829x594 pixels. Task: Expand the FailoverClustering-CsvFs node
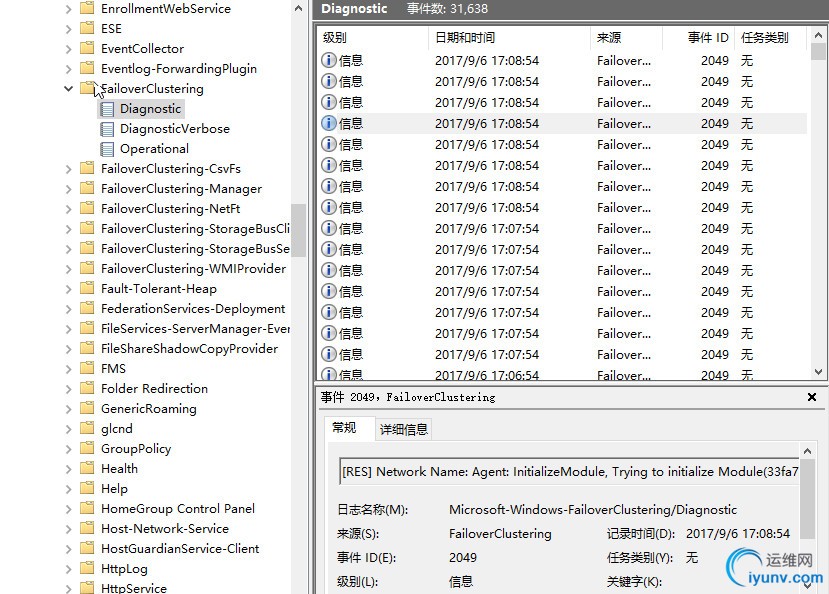[x=68, y=169]
